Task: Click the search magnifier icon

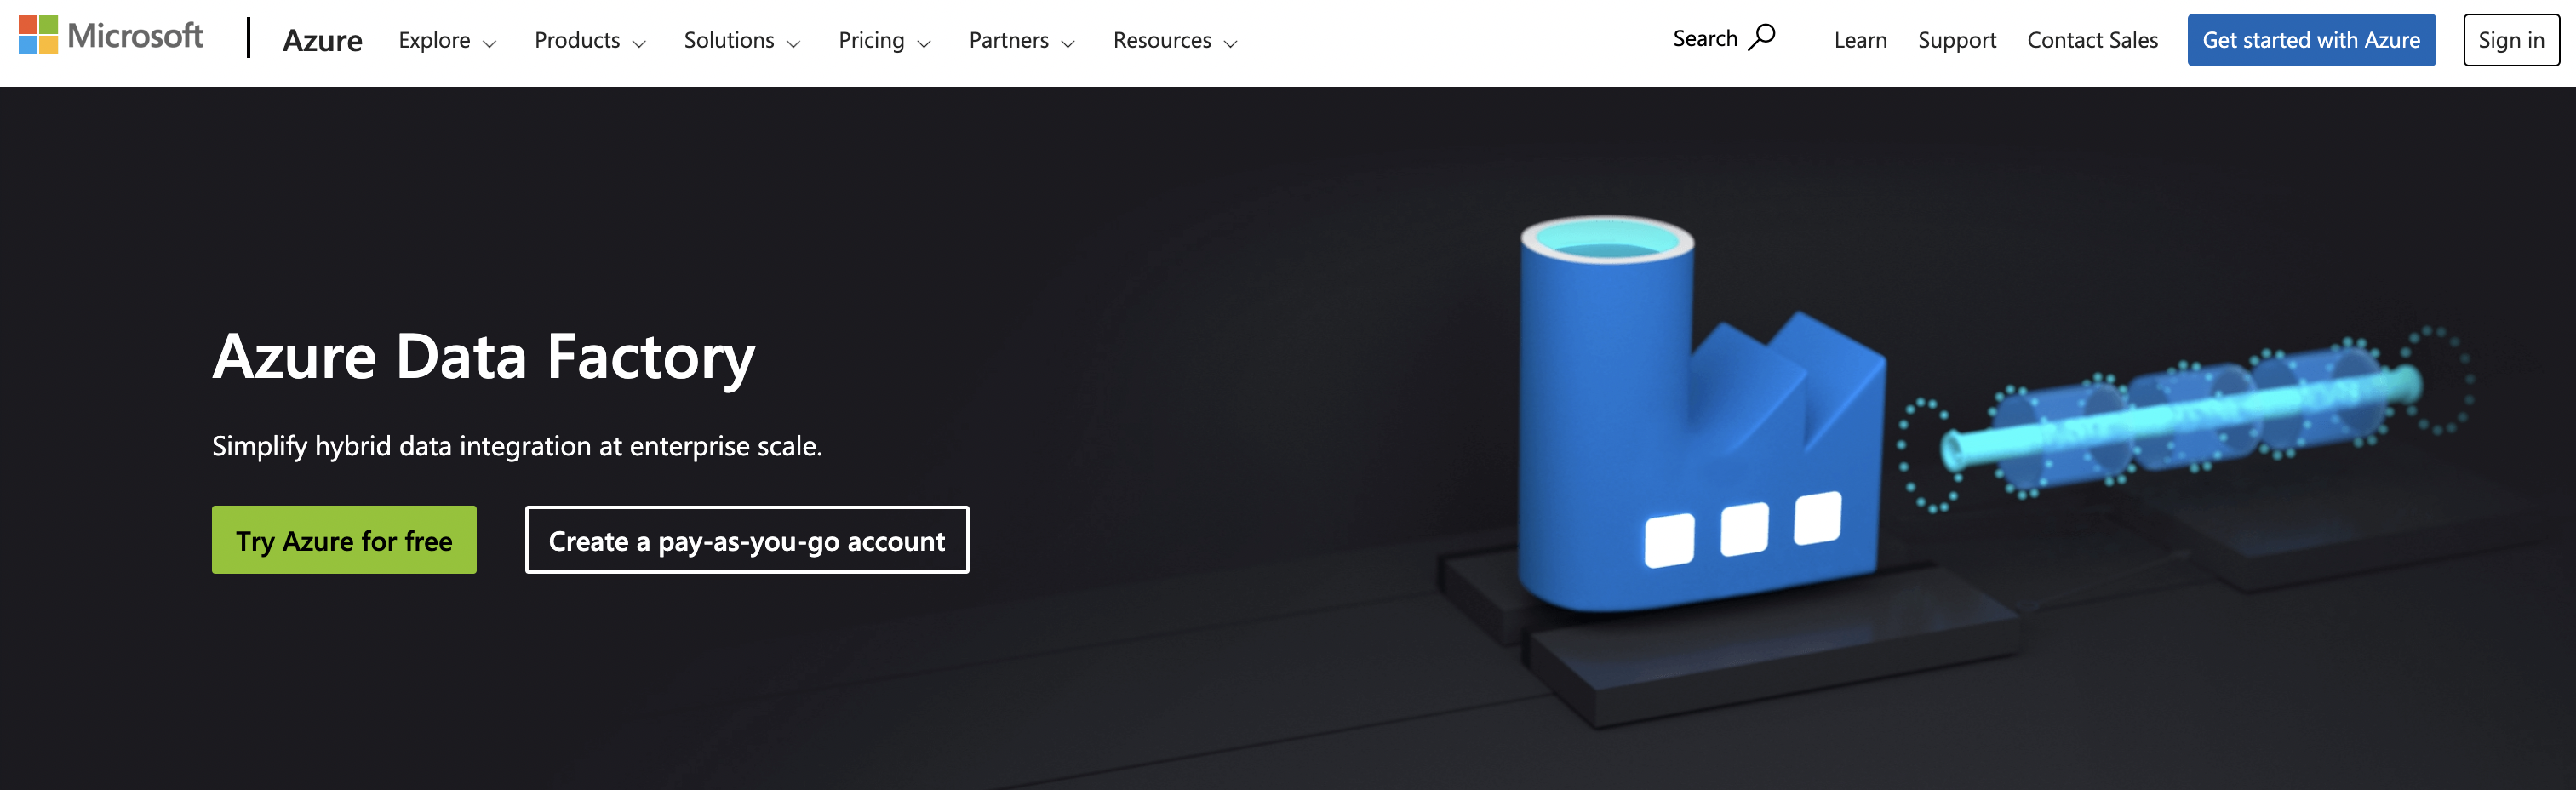Action: pos(1762,37)
